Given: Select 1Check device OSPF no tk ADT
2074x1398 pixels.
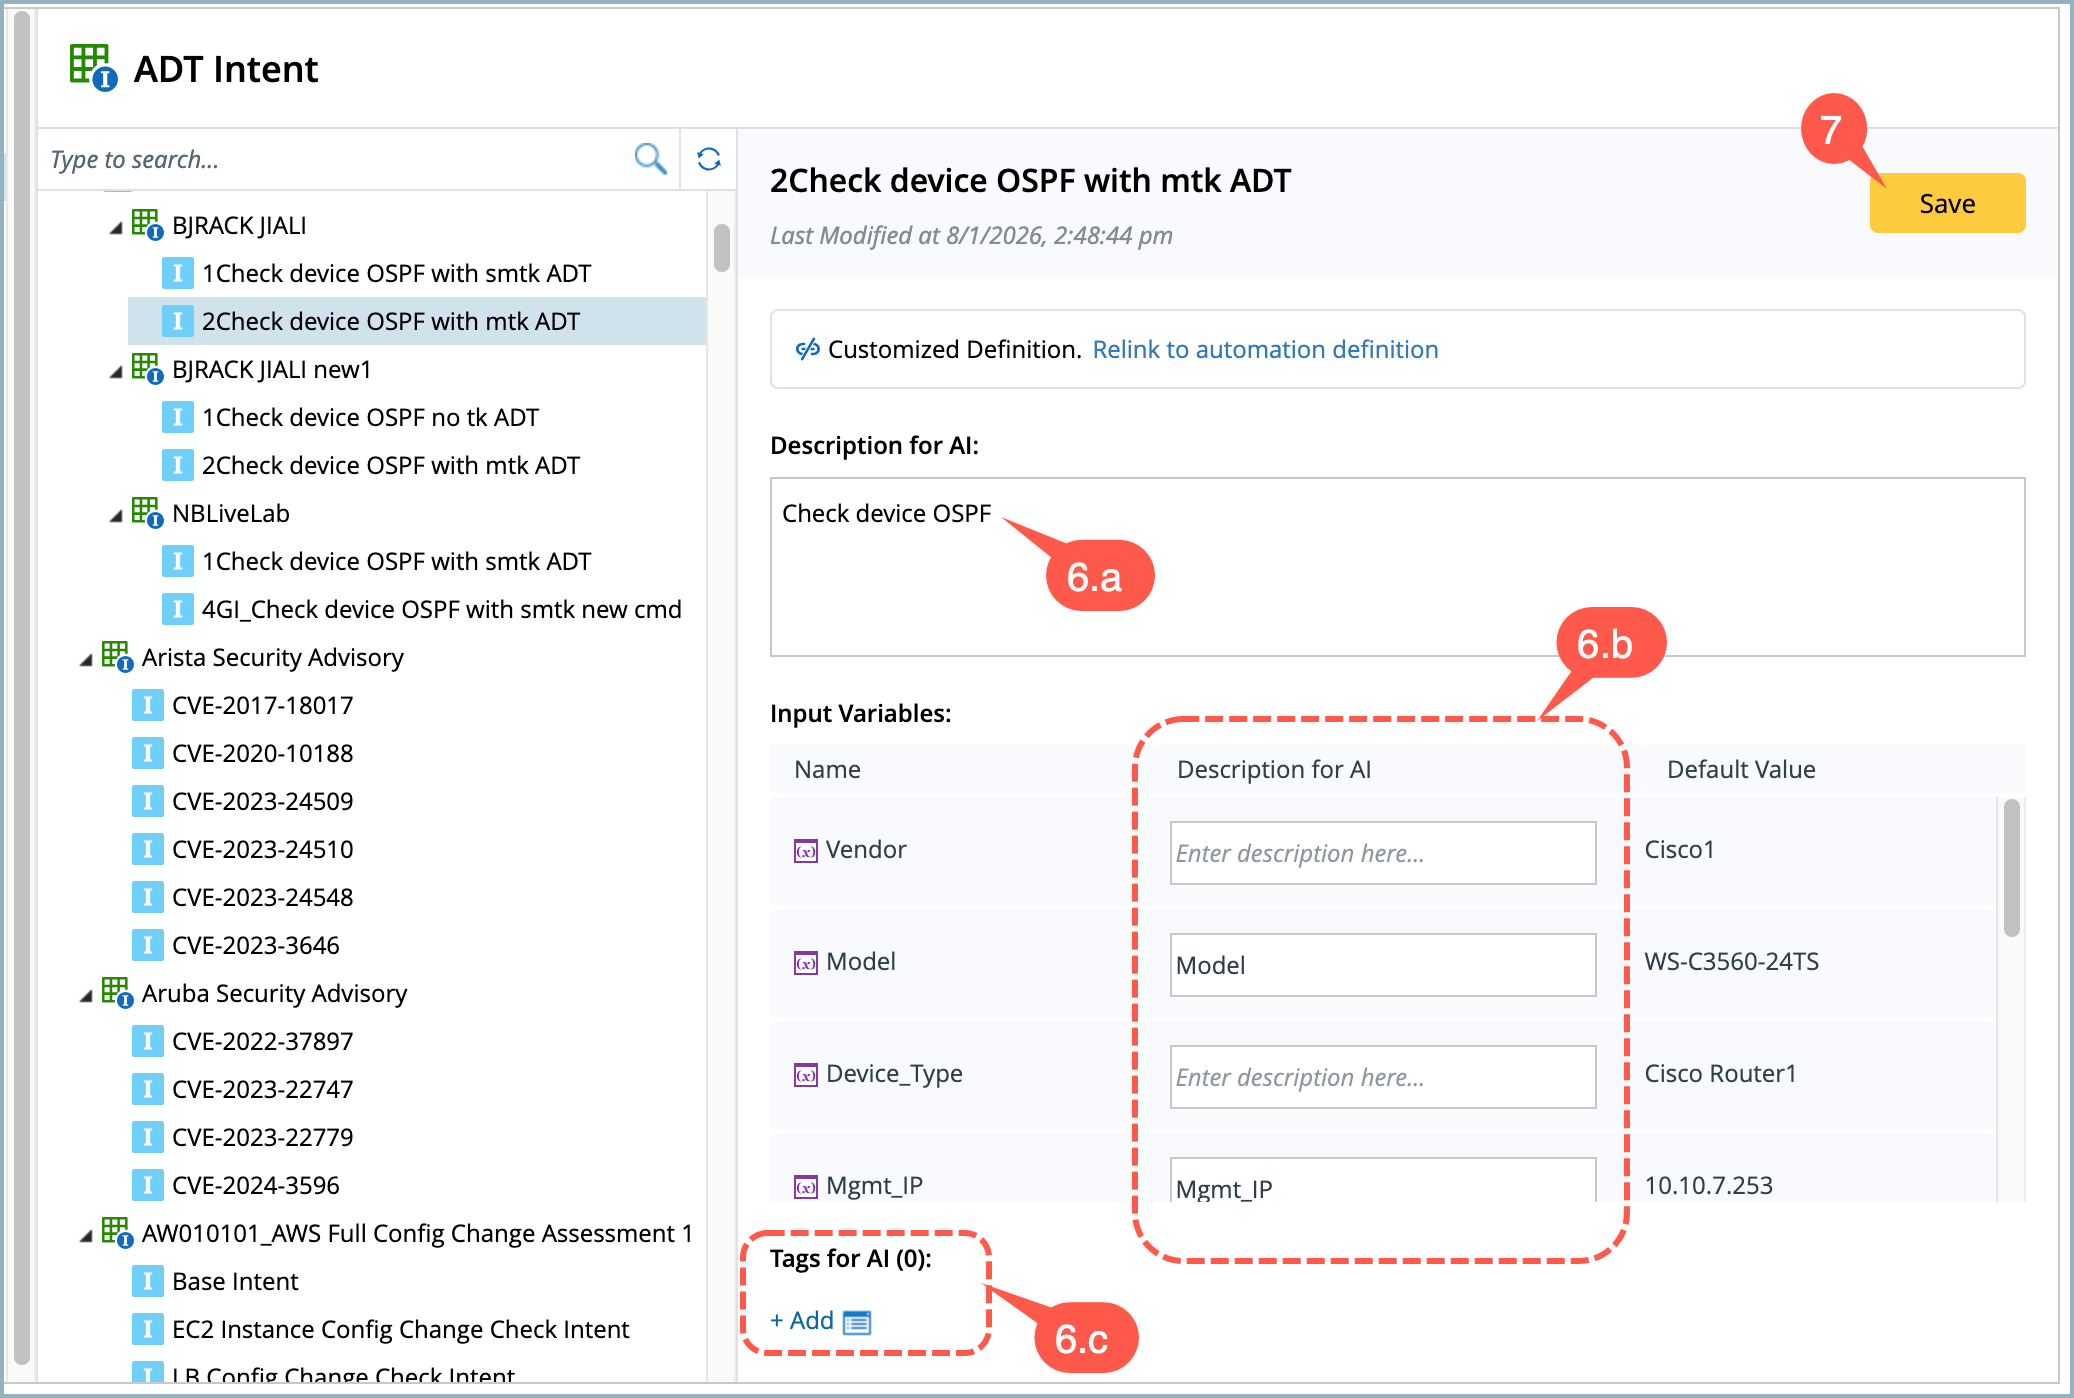Looking at the screenshot, I should (x=370, y=417).
